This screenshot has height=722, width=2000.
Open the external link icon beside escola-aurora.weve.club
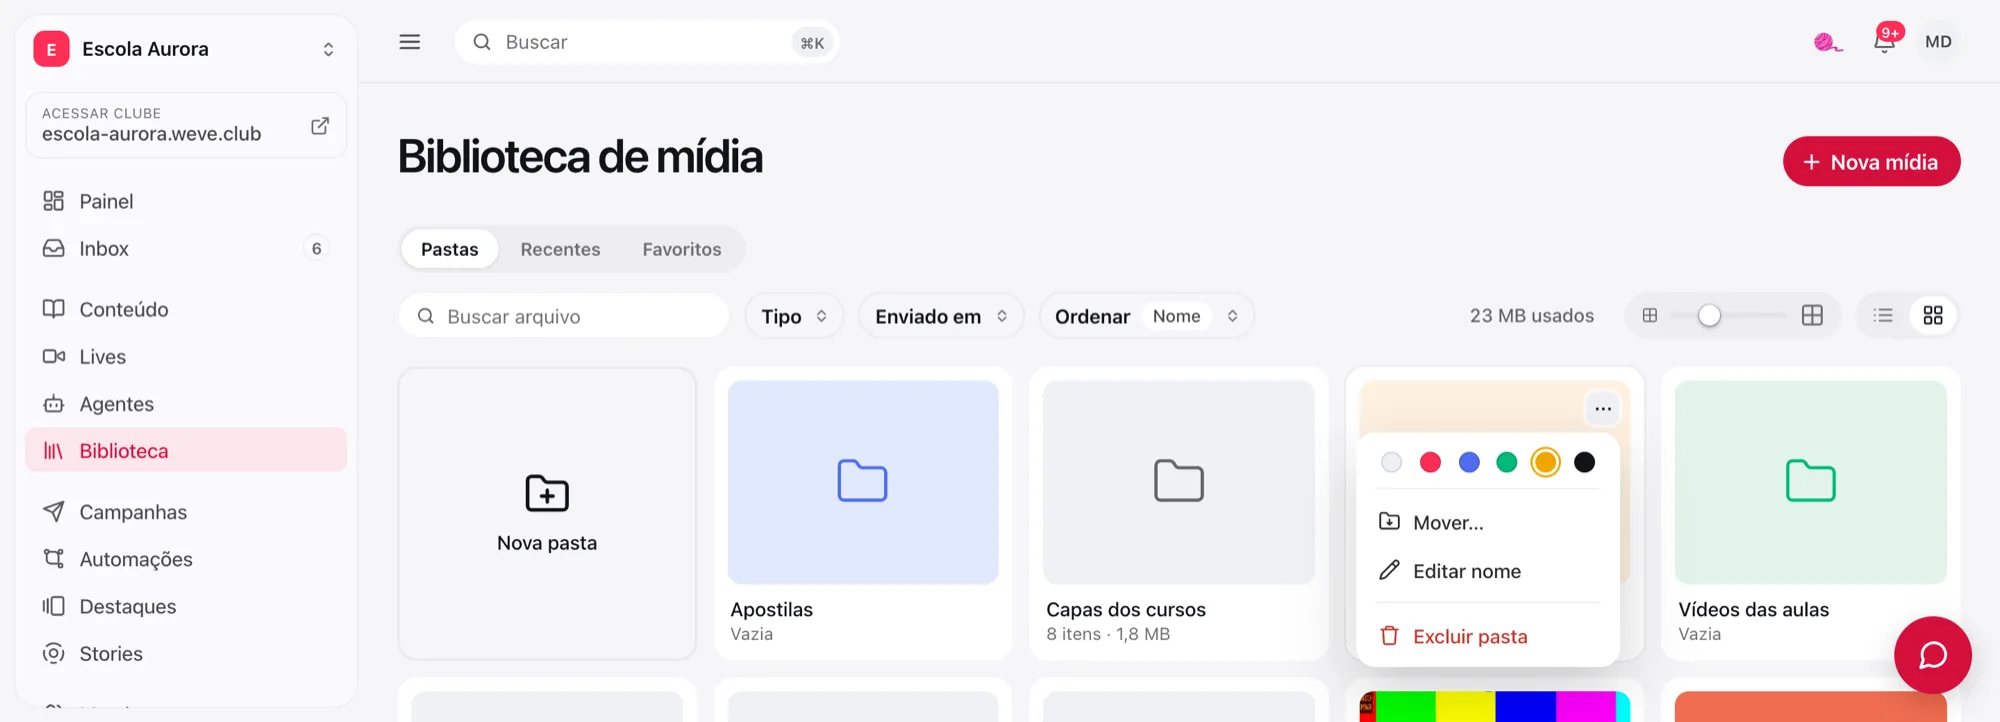point(320,126)
